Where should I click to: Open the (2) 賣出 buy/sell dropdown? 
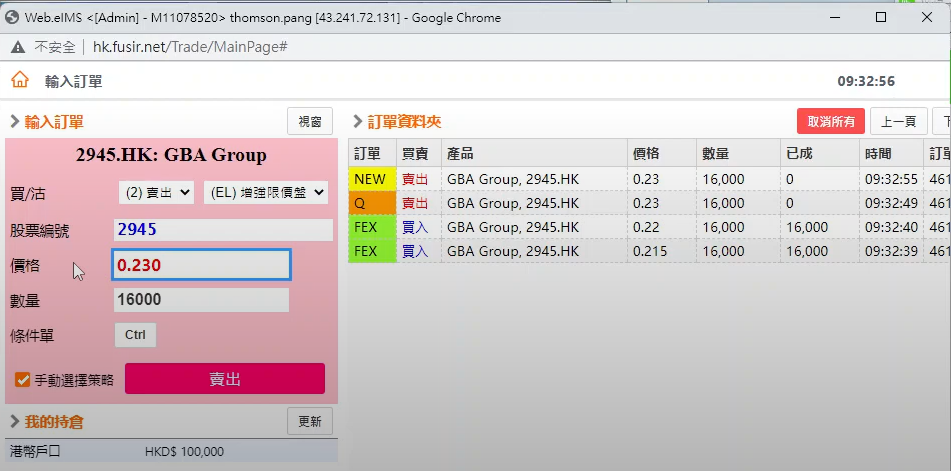point(156,193)
